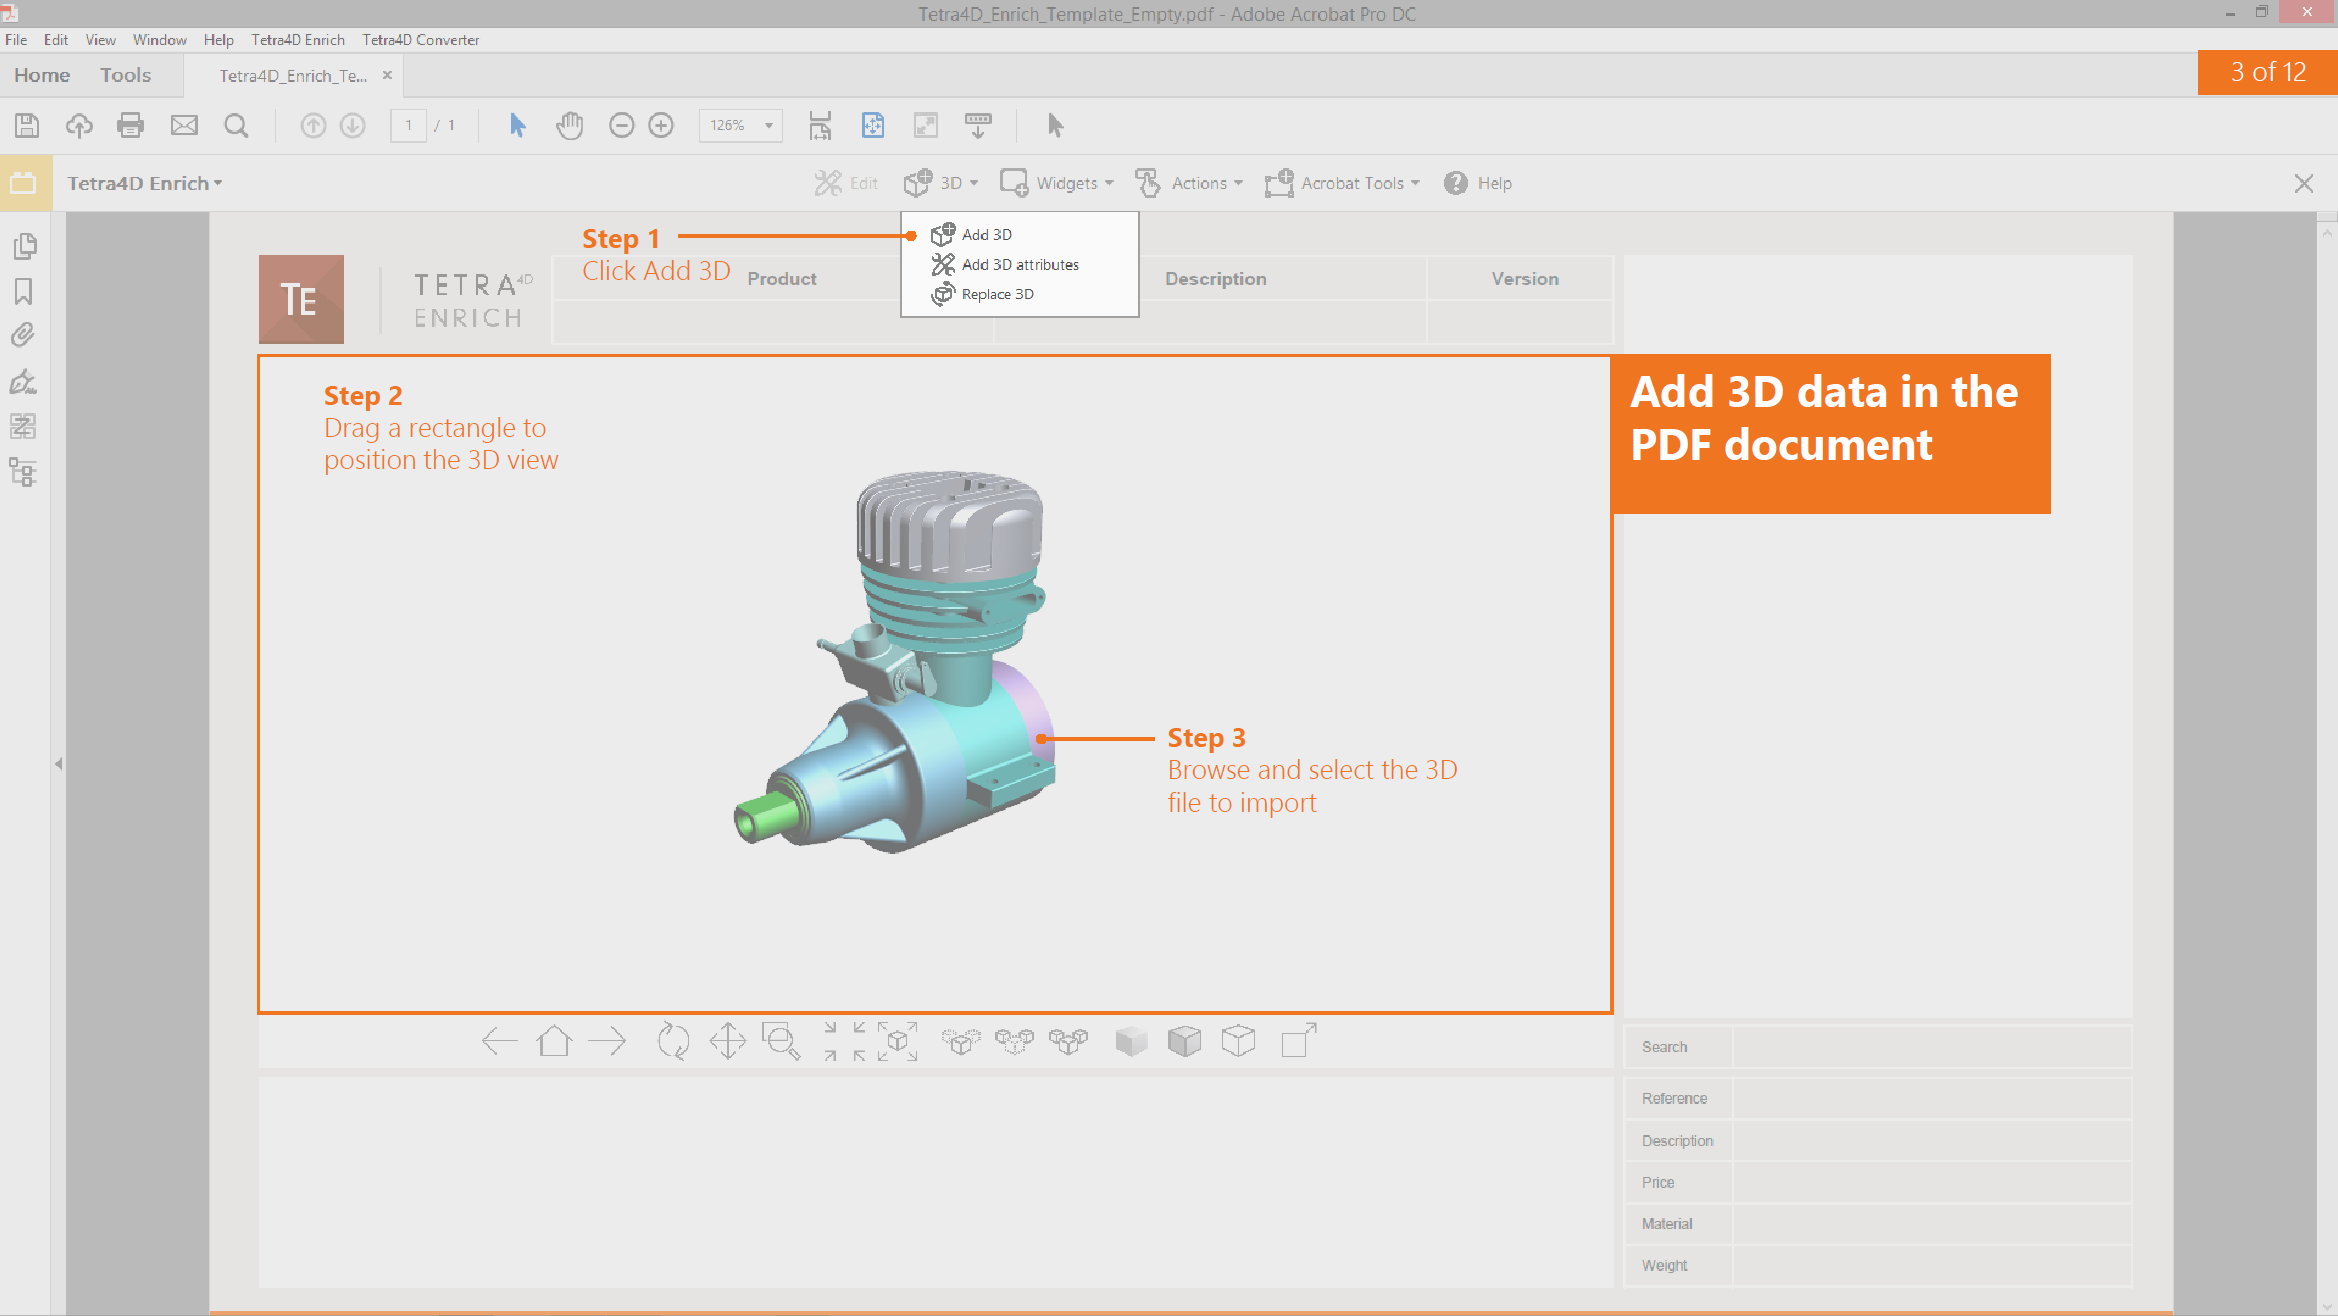The width and height of the screenshot is (2338, 1316).
Task: Click the cloud upload icon
Action: 79,125
